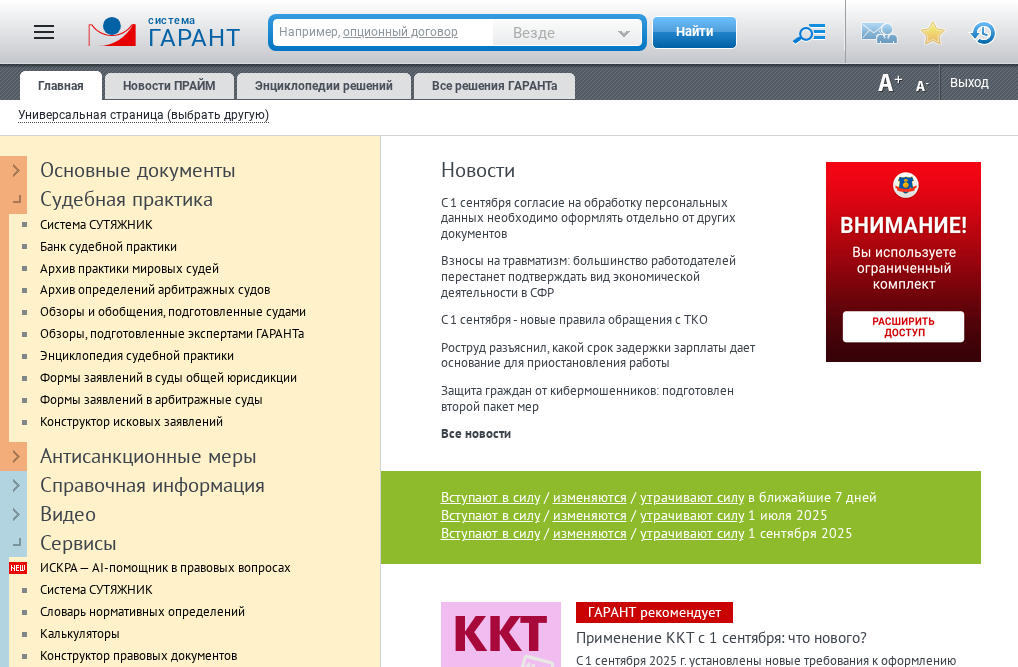Expand the Справочная информация section

16,485
